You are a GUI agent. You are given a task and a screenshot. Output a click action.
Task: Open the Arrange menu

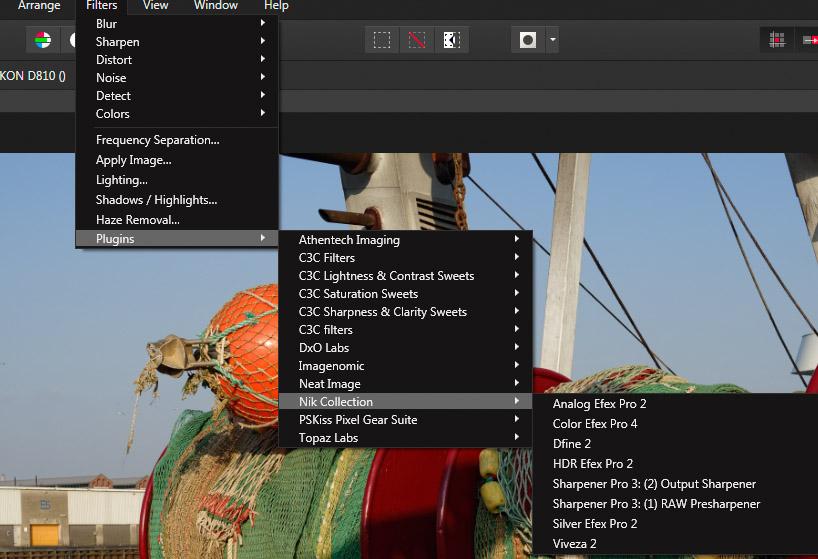39,6
